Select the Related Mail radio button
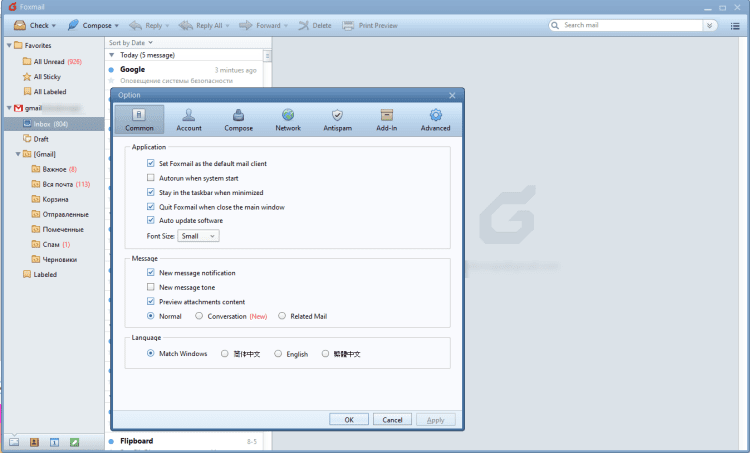The width and height of the screenshot is (750, 453). click(x=282, y=316)
